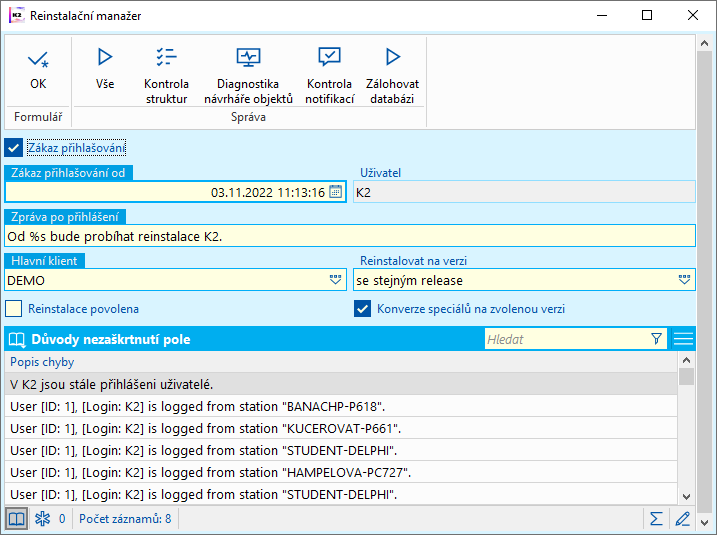
Task: Click the snowflake icon in status bar
Action: pyautogui.click(x=42, y=519)
